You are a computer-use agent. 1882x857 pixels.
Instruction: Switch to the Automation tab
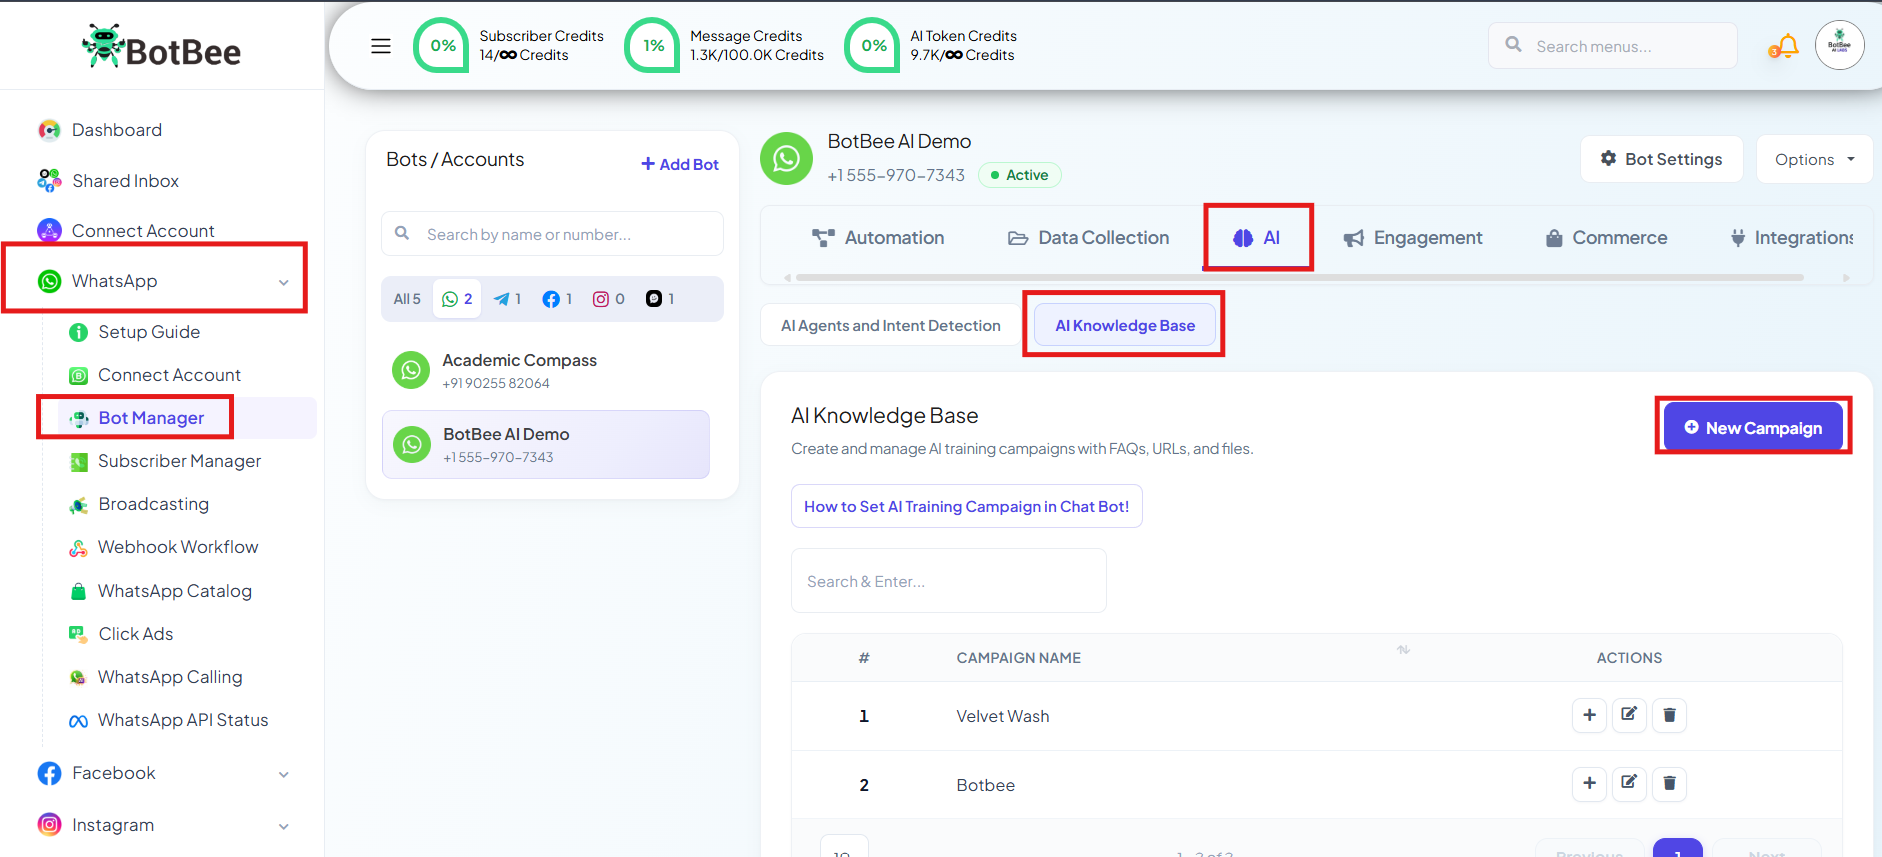(878, 238)
